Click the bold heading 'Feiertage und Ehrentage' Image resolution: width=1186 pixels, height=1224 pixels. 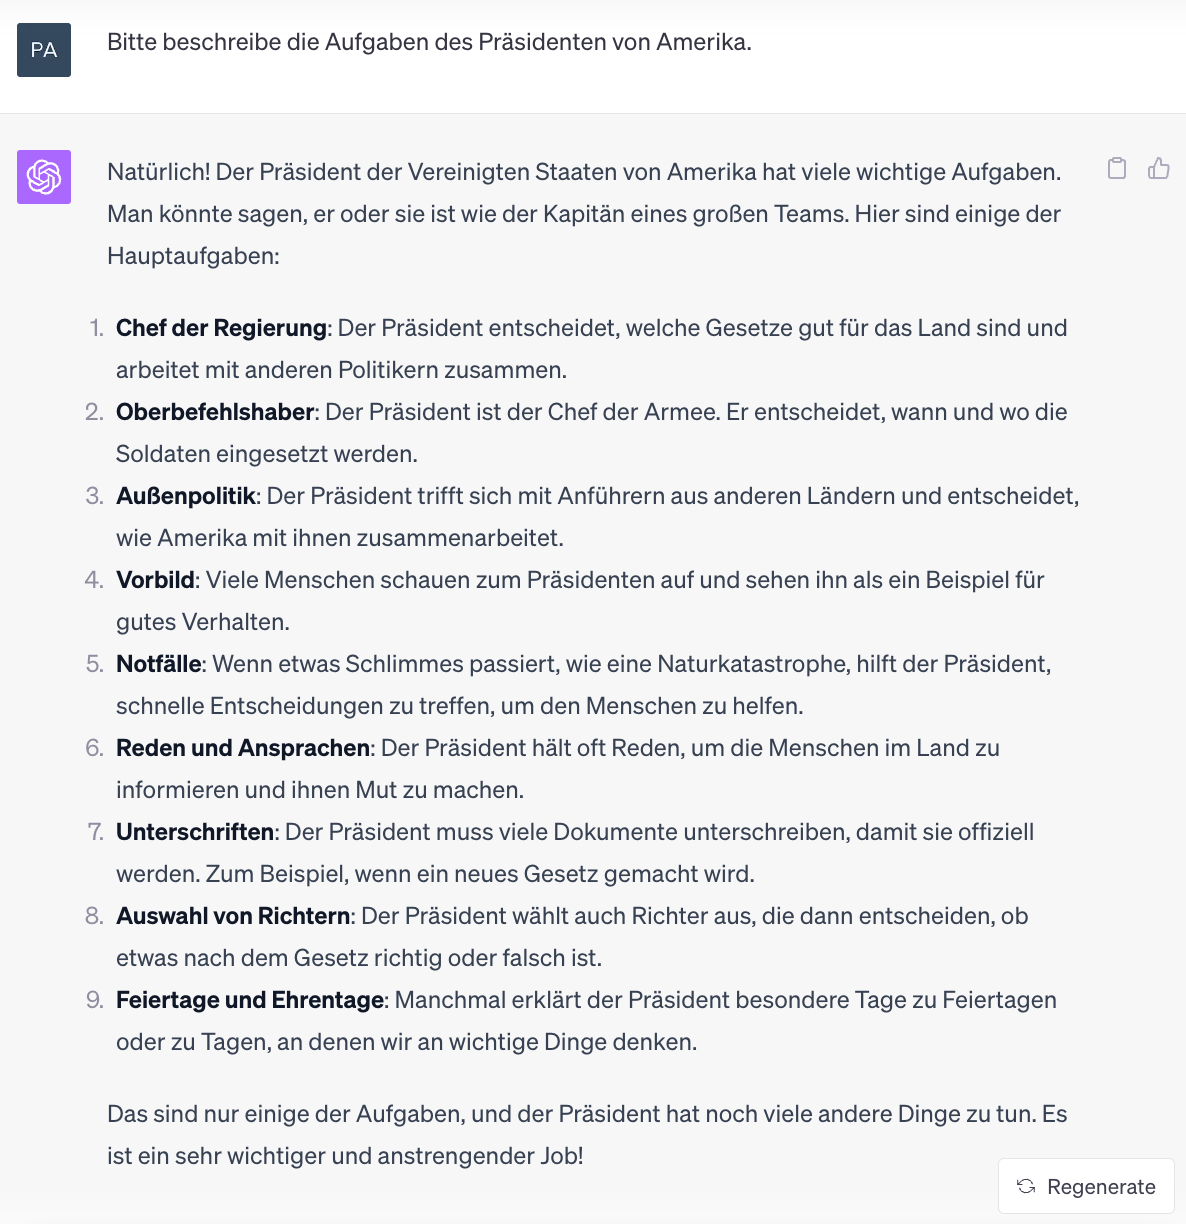(250, 1000)
